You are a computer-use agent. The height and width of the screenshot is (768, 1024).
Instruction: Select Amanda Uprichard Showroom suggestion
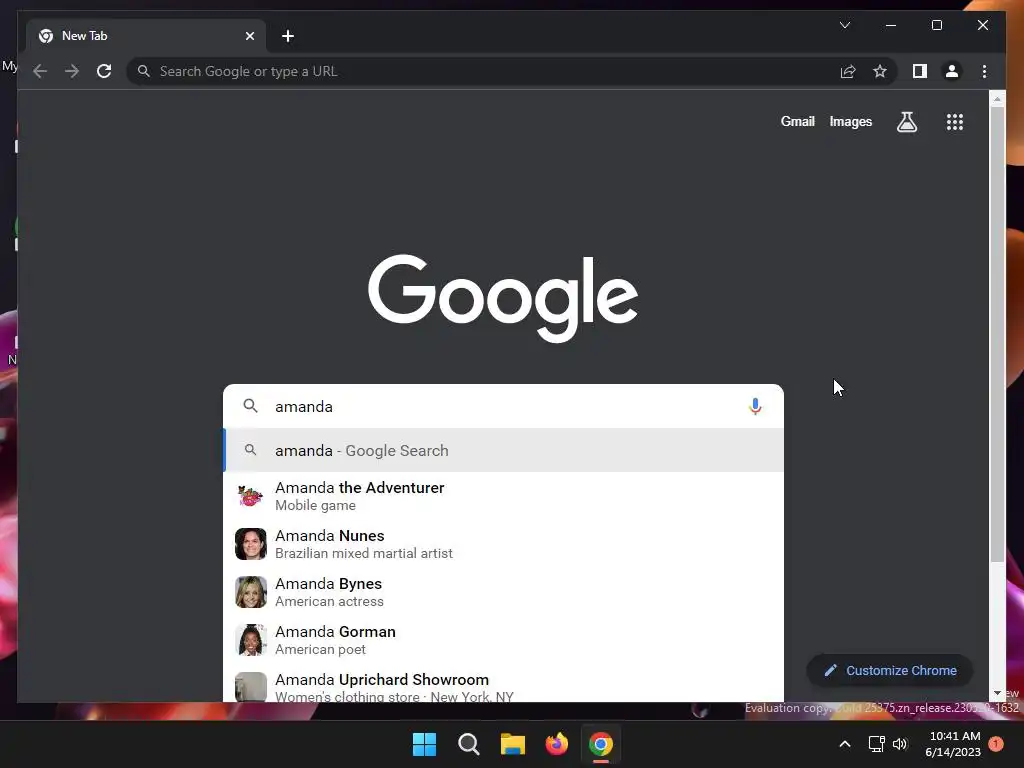503,684
